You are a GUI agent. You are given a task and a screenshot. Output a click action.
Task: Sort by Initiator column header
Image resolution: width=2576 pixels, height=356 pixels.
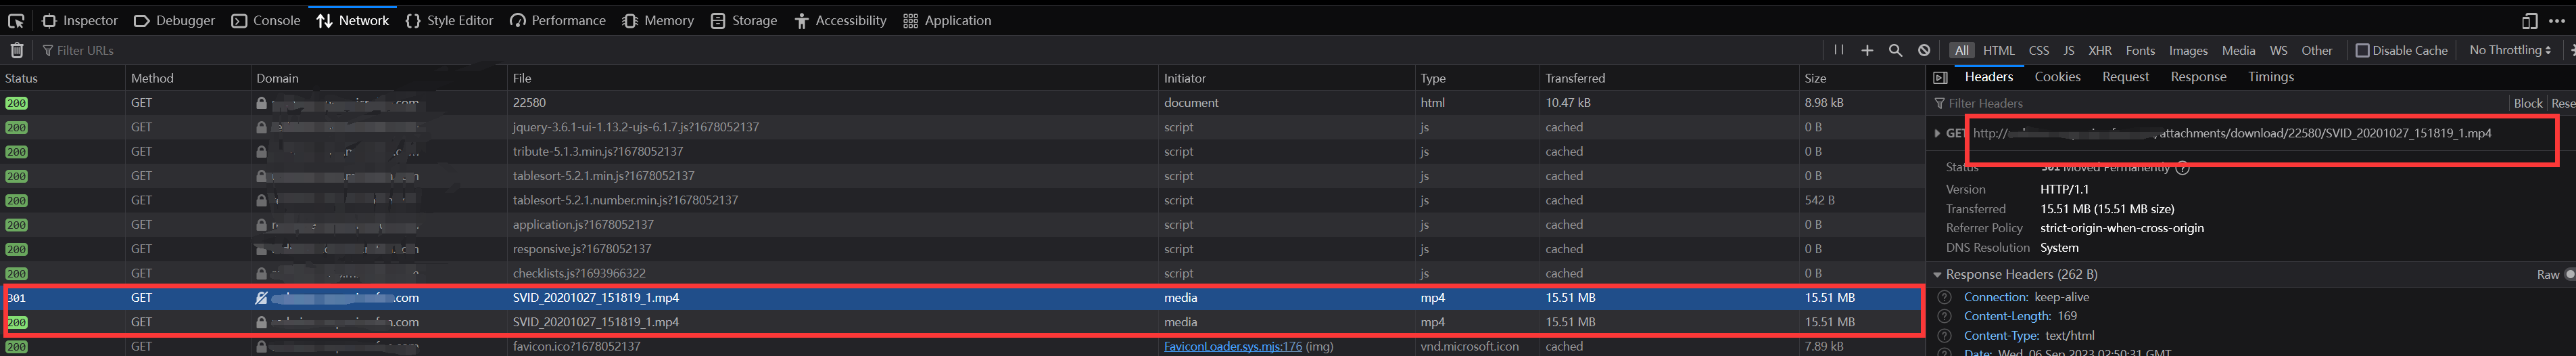pyautogui.click(x=1286, y=78)
